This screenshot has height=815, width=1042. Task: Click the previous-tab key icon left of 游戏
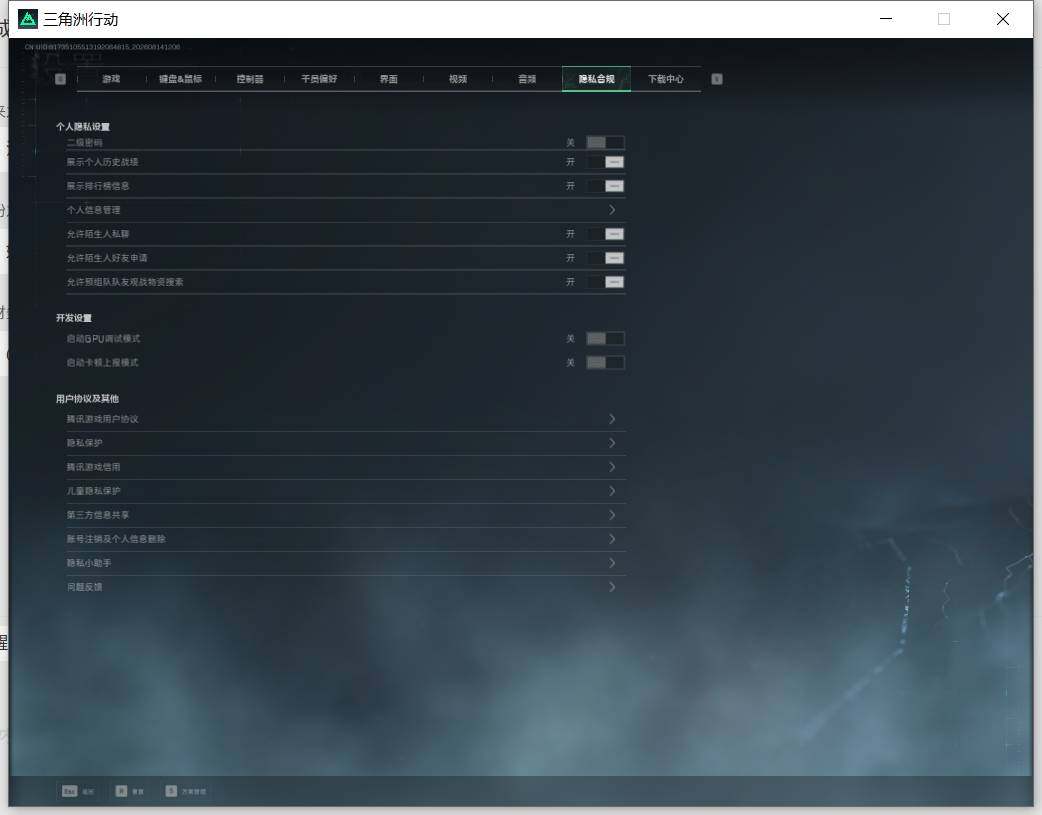point(60,79)
